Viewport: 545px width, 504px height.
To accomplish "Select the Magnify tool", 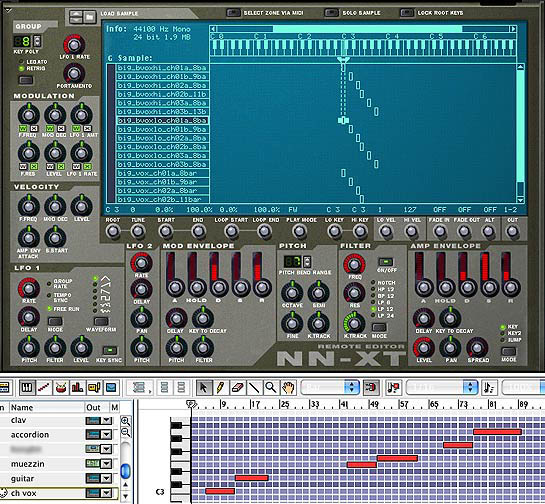I will tap(270, 387).
